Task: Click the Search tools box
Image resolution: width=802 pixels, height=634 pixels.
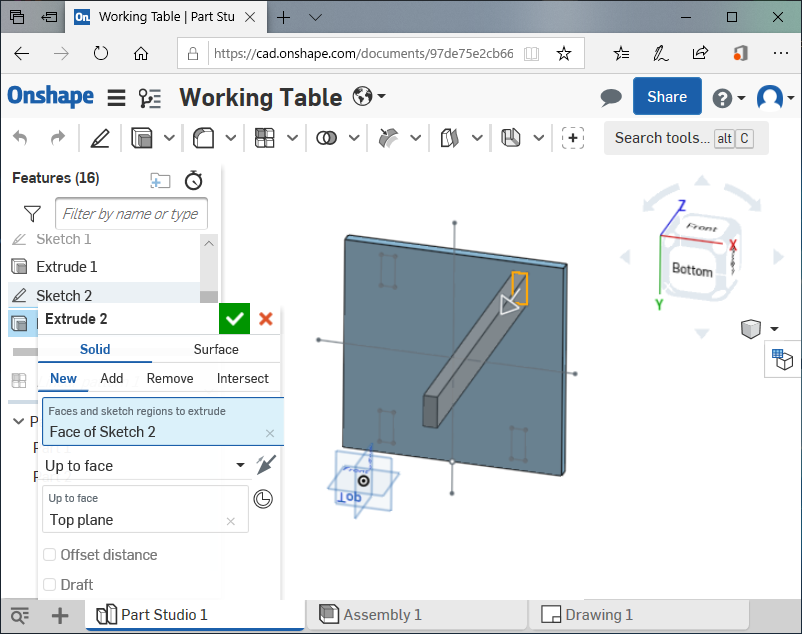Action: (x=686, y=138)
